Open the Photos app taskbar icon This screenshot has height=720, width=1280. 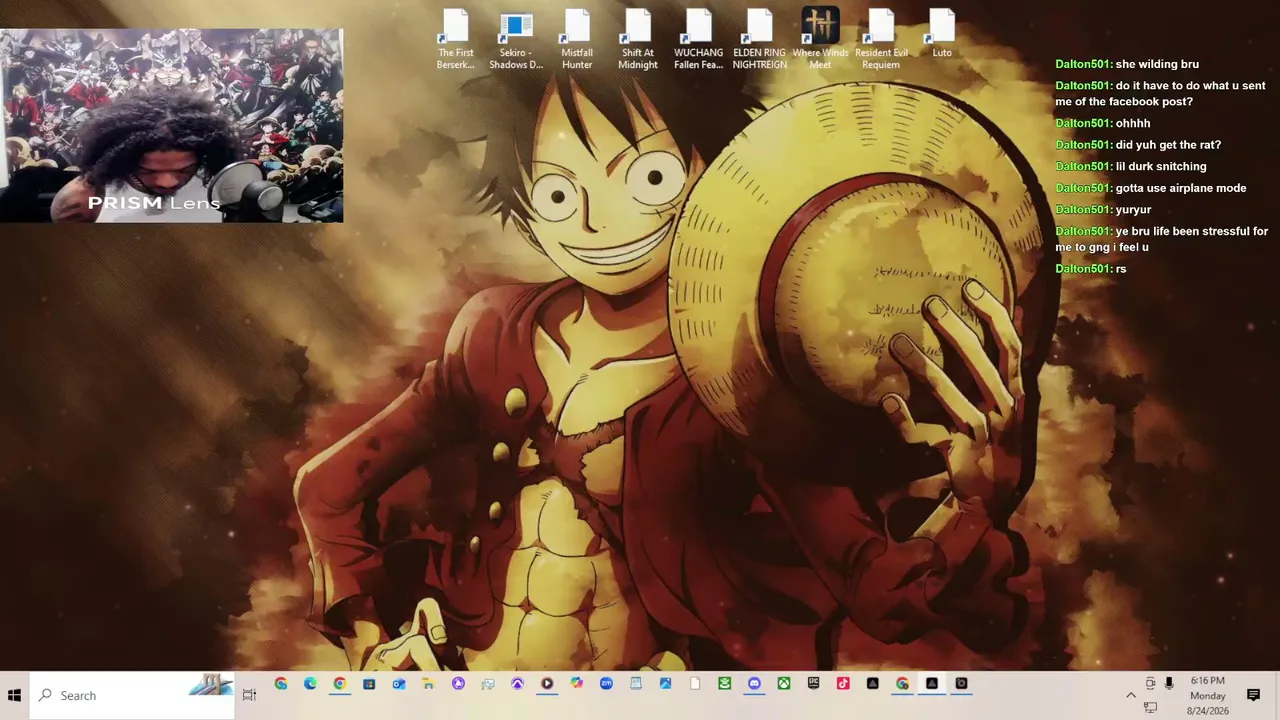point(665,684)
